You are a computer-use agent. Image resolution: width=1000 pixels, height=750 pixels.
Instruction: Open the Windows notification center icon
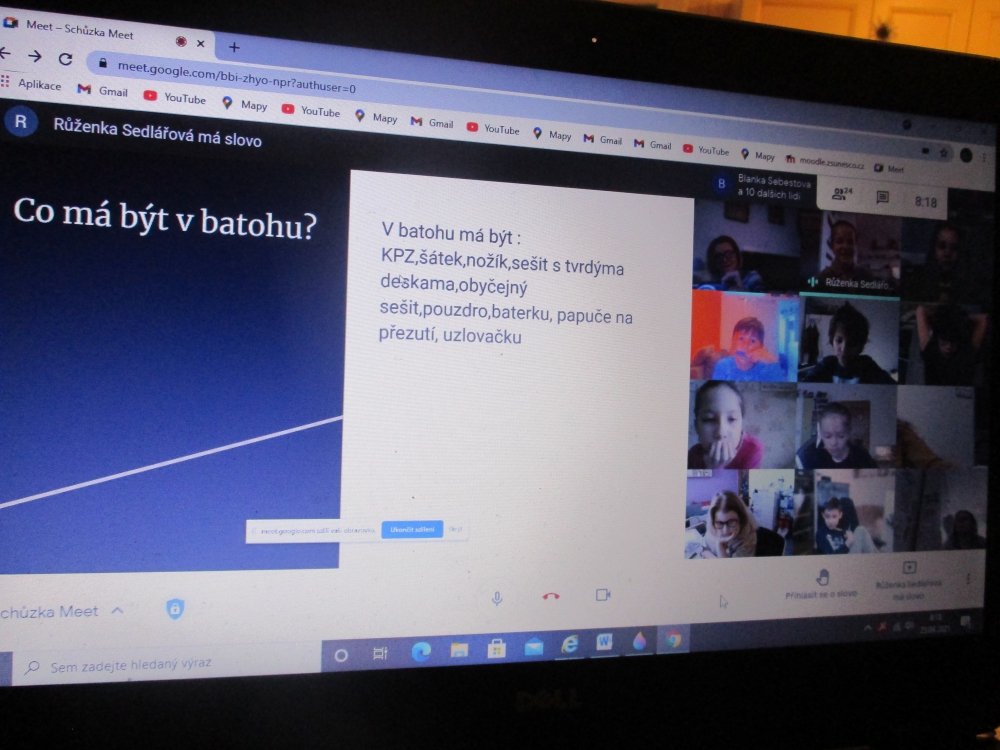[966, 621]
